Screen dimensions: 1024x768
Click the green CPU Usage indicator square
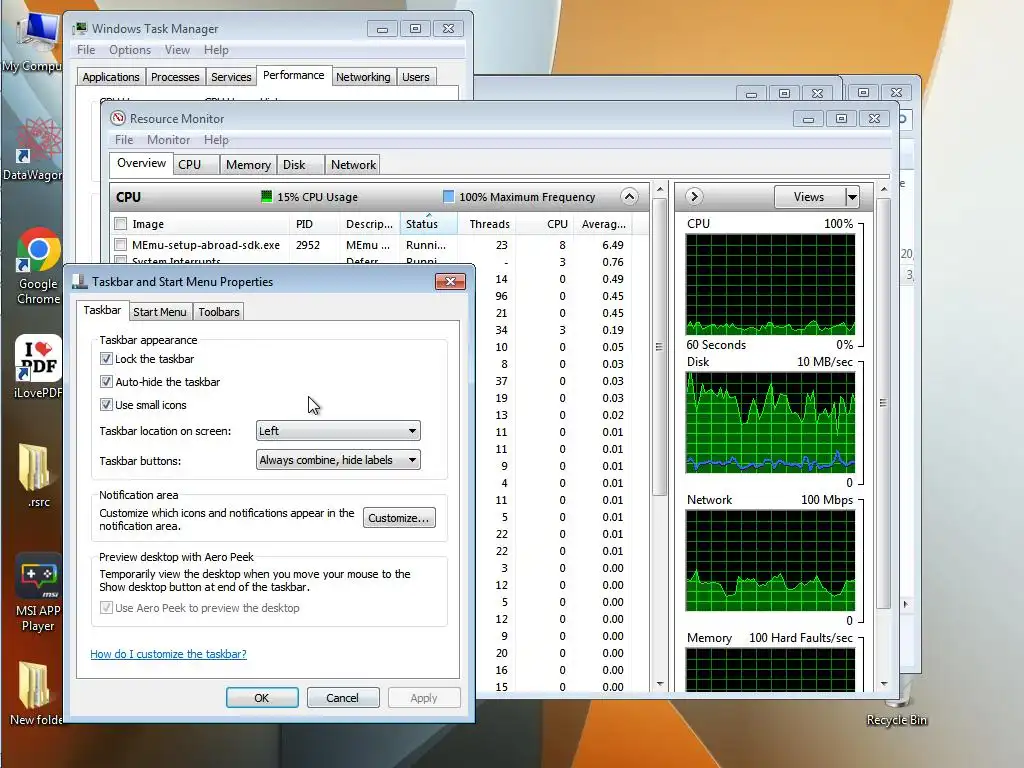click(x=266, y=197)
